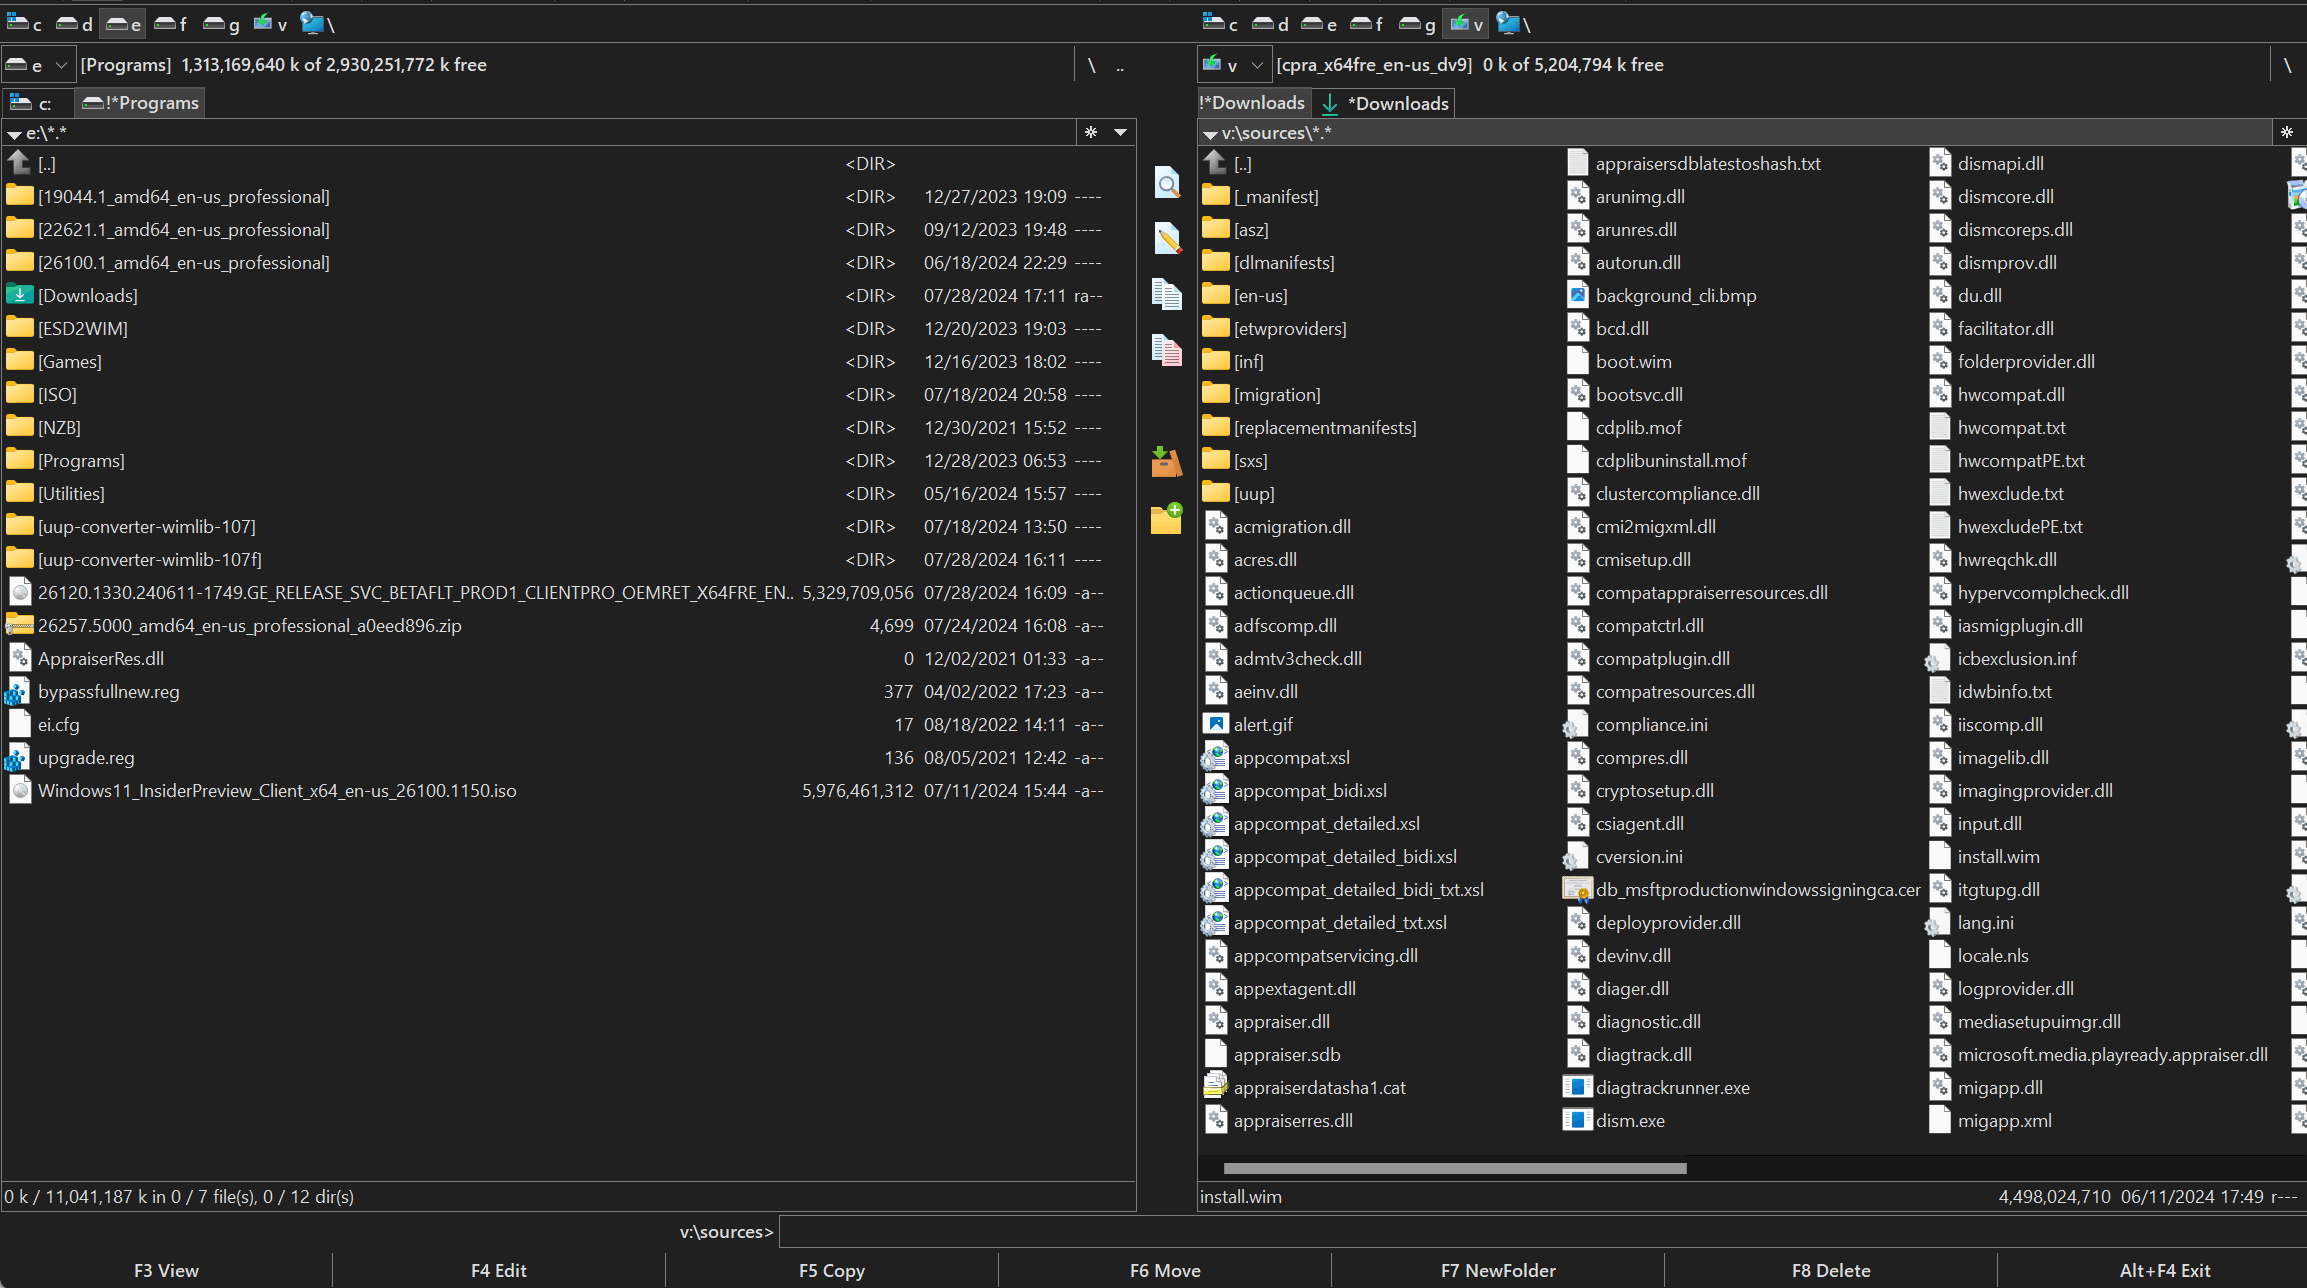Open Network Neighborhood in left drive bar
Image resolution: width=2307 pixels, height=1288 pixels.
317,23
